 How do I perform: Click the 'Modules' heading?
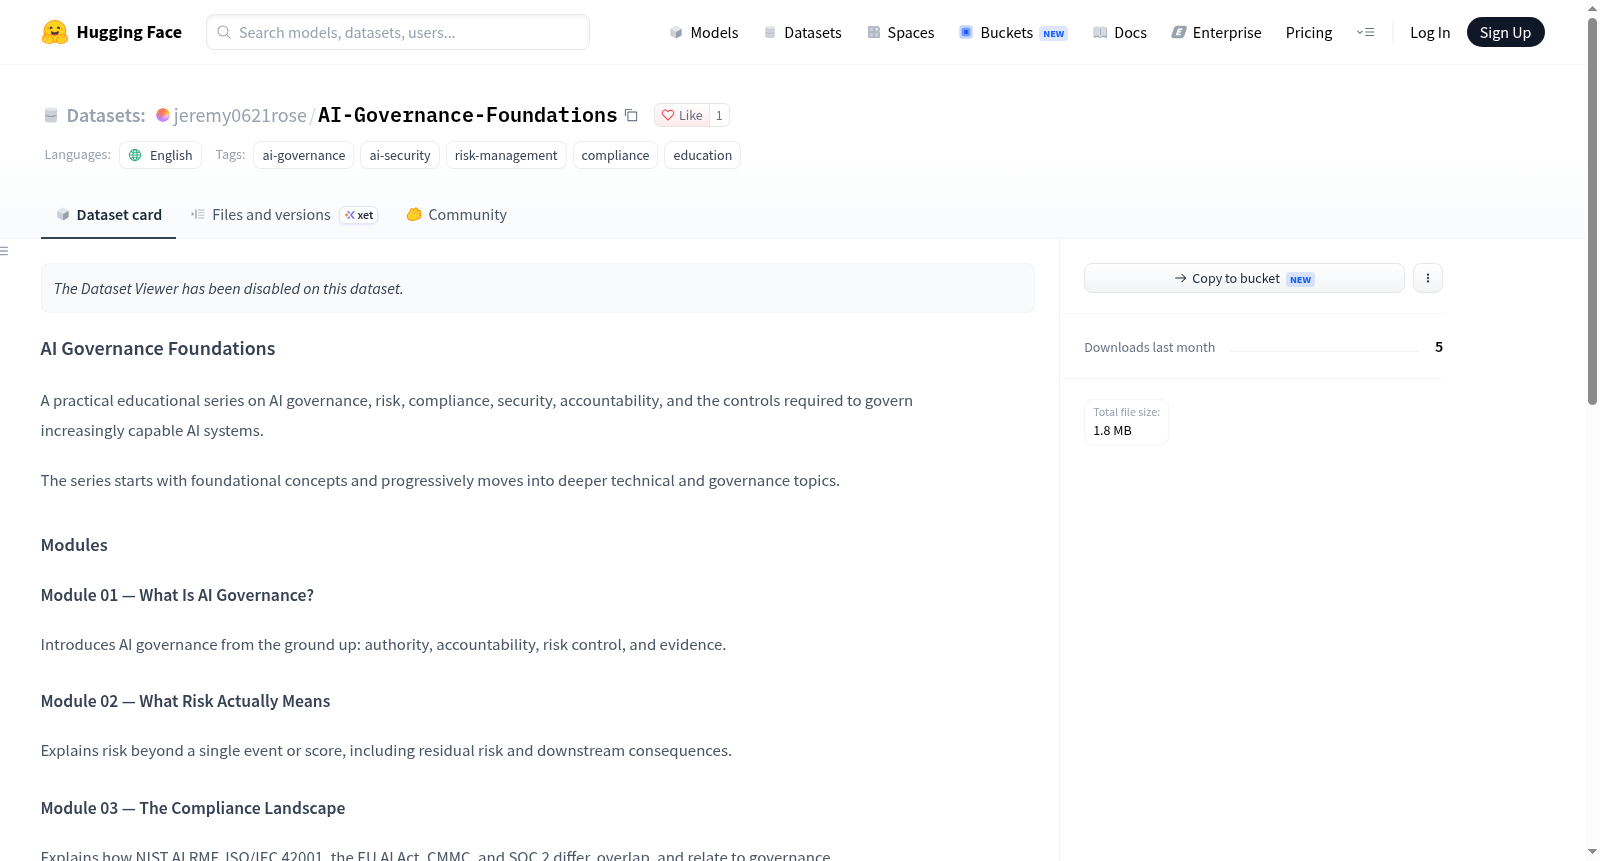[74, 545]
